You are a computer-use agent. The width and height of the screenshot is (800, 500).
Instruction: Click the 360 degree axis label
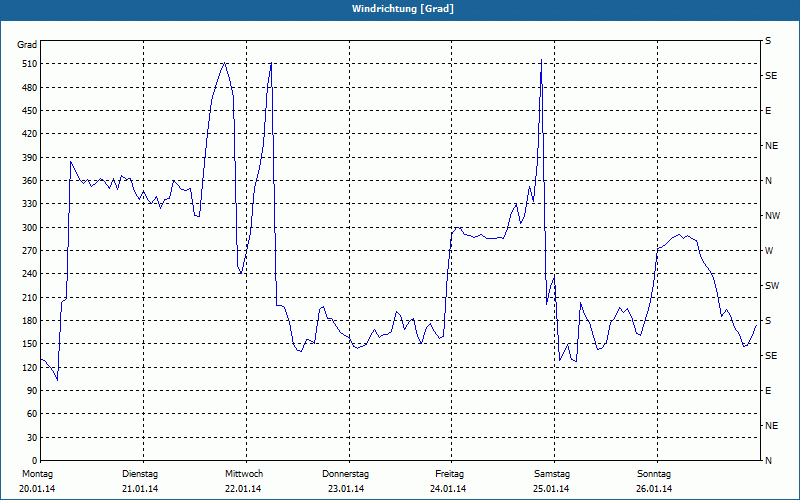click(30, 181)
